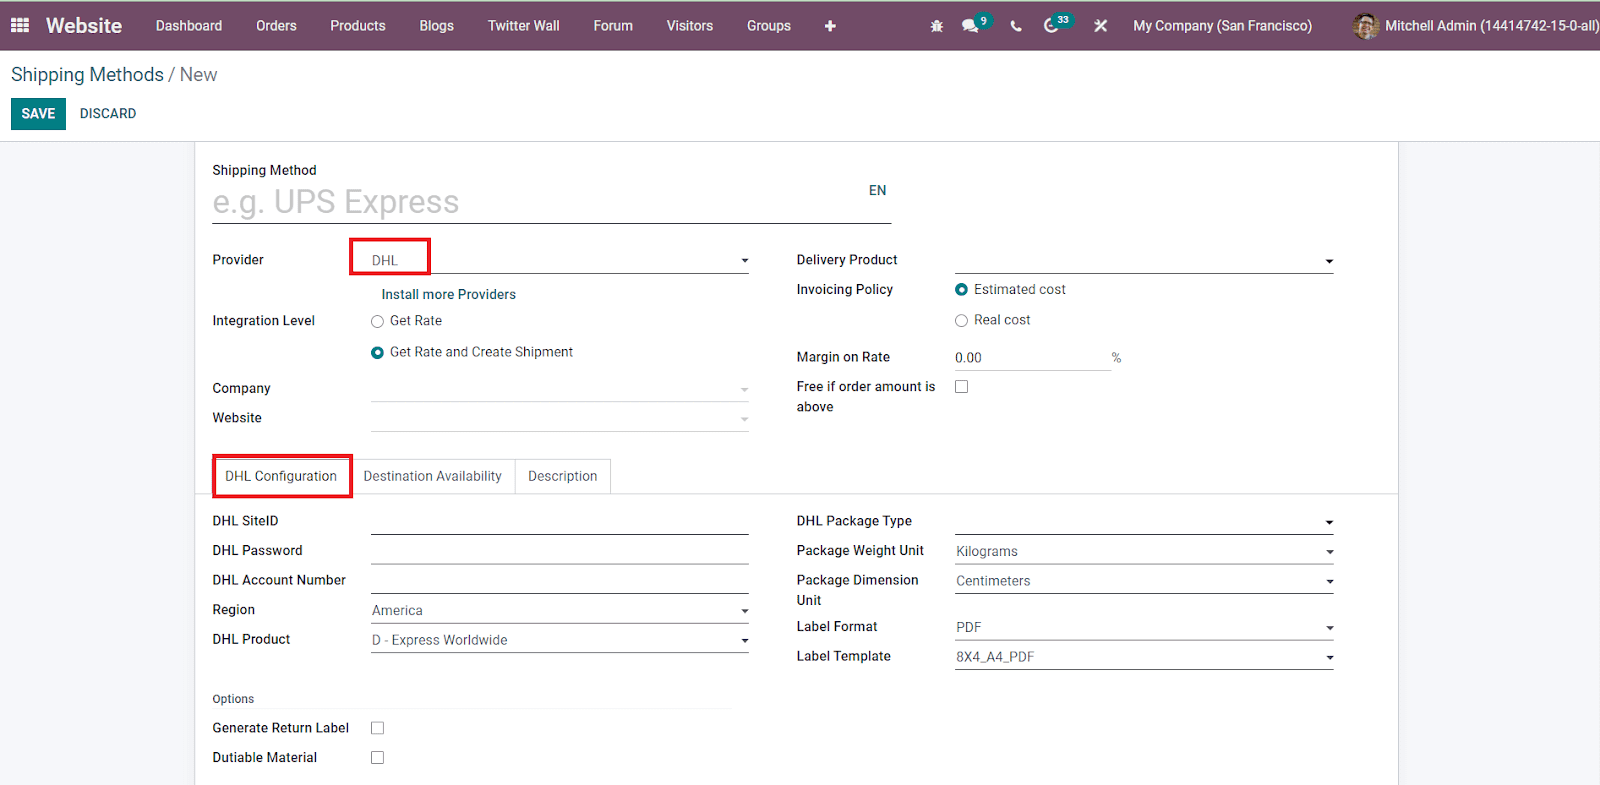Click Mitchell Admin avatar picture
The image size is (1600, 785).
point(1366,26)
